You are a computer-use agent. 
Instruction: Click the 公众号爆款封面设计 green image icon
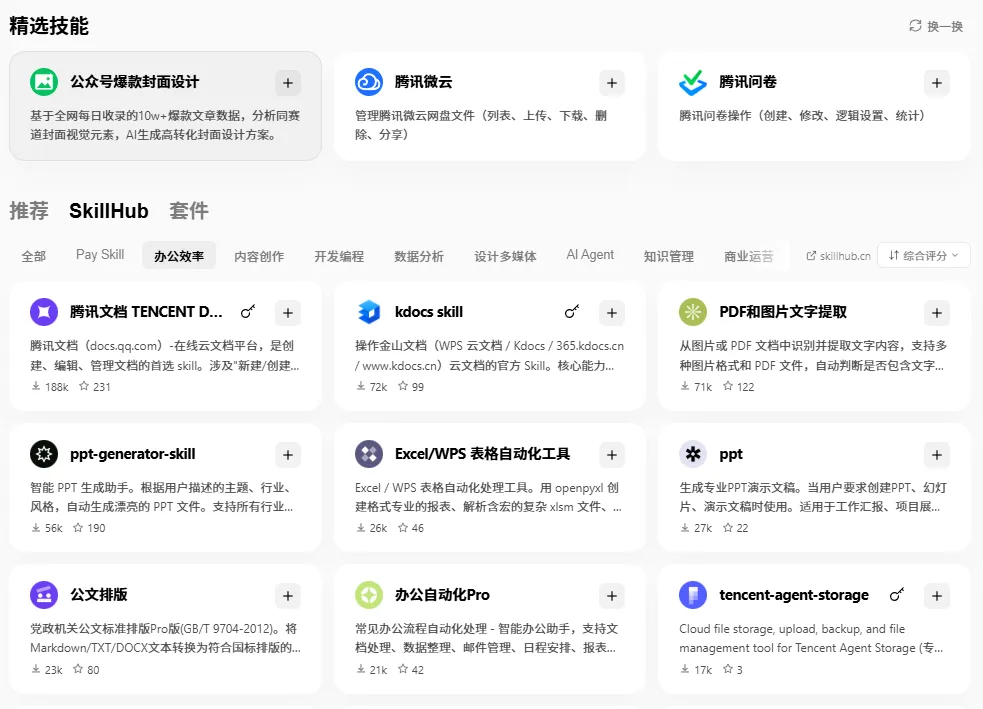pos(44,82)
